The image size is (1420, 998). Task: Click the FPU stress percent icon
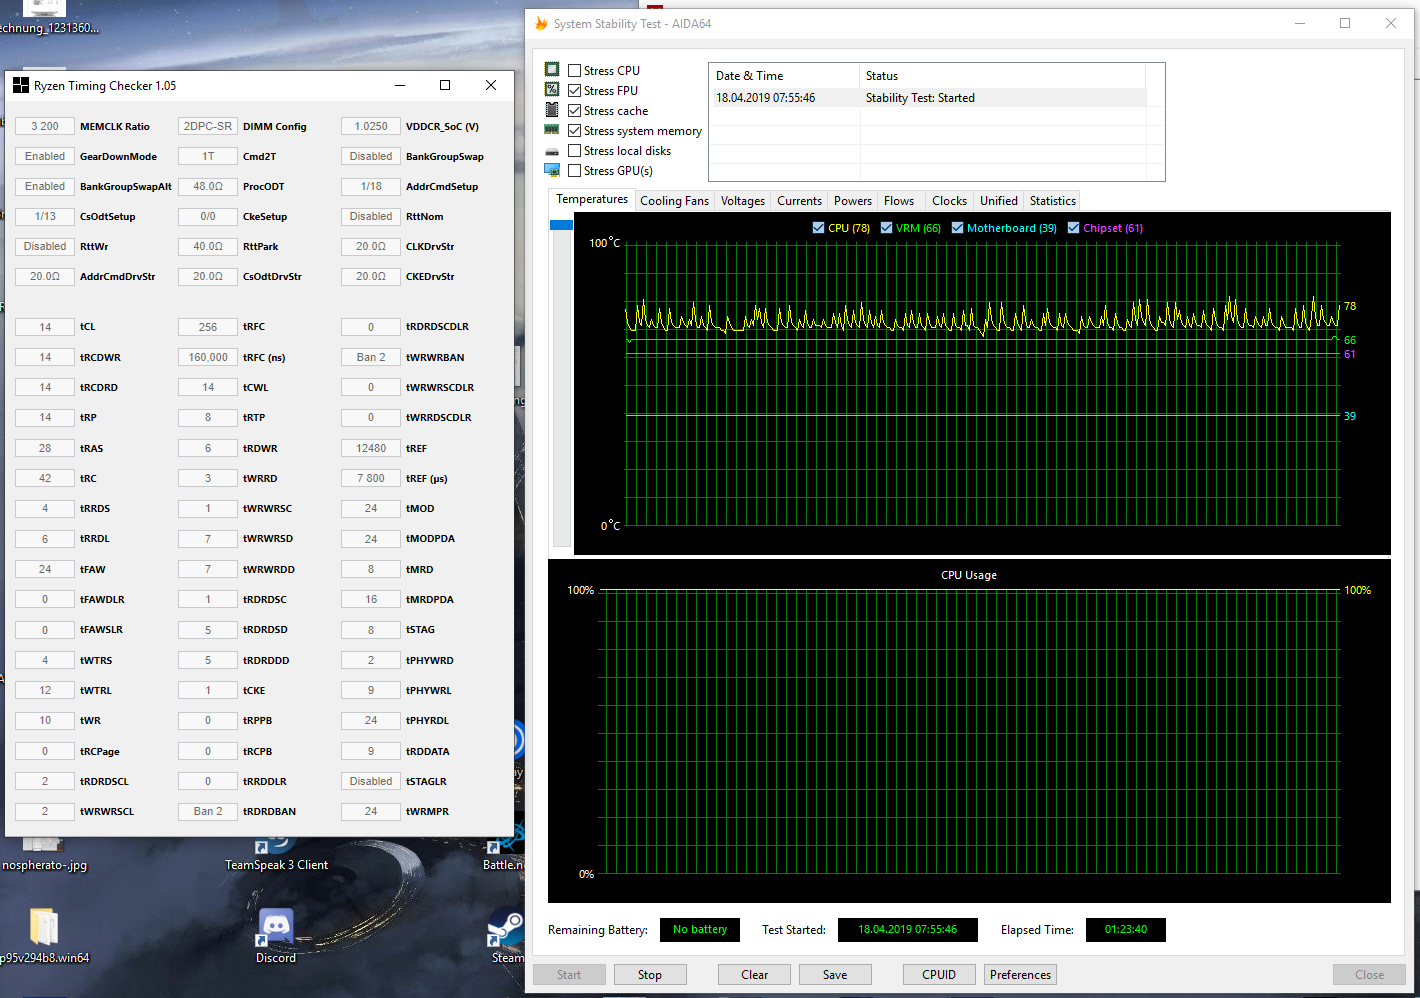(x=552, y=90)
